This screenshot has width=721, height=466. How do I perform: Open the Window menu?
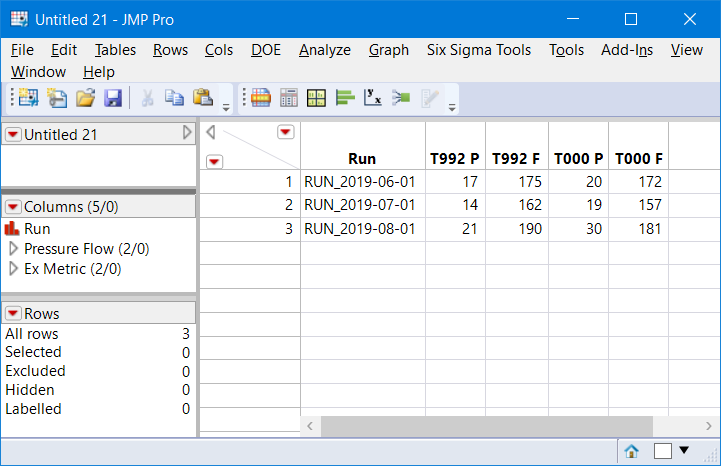coord(39,72)
